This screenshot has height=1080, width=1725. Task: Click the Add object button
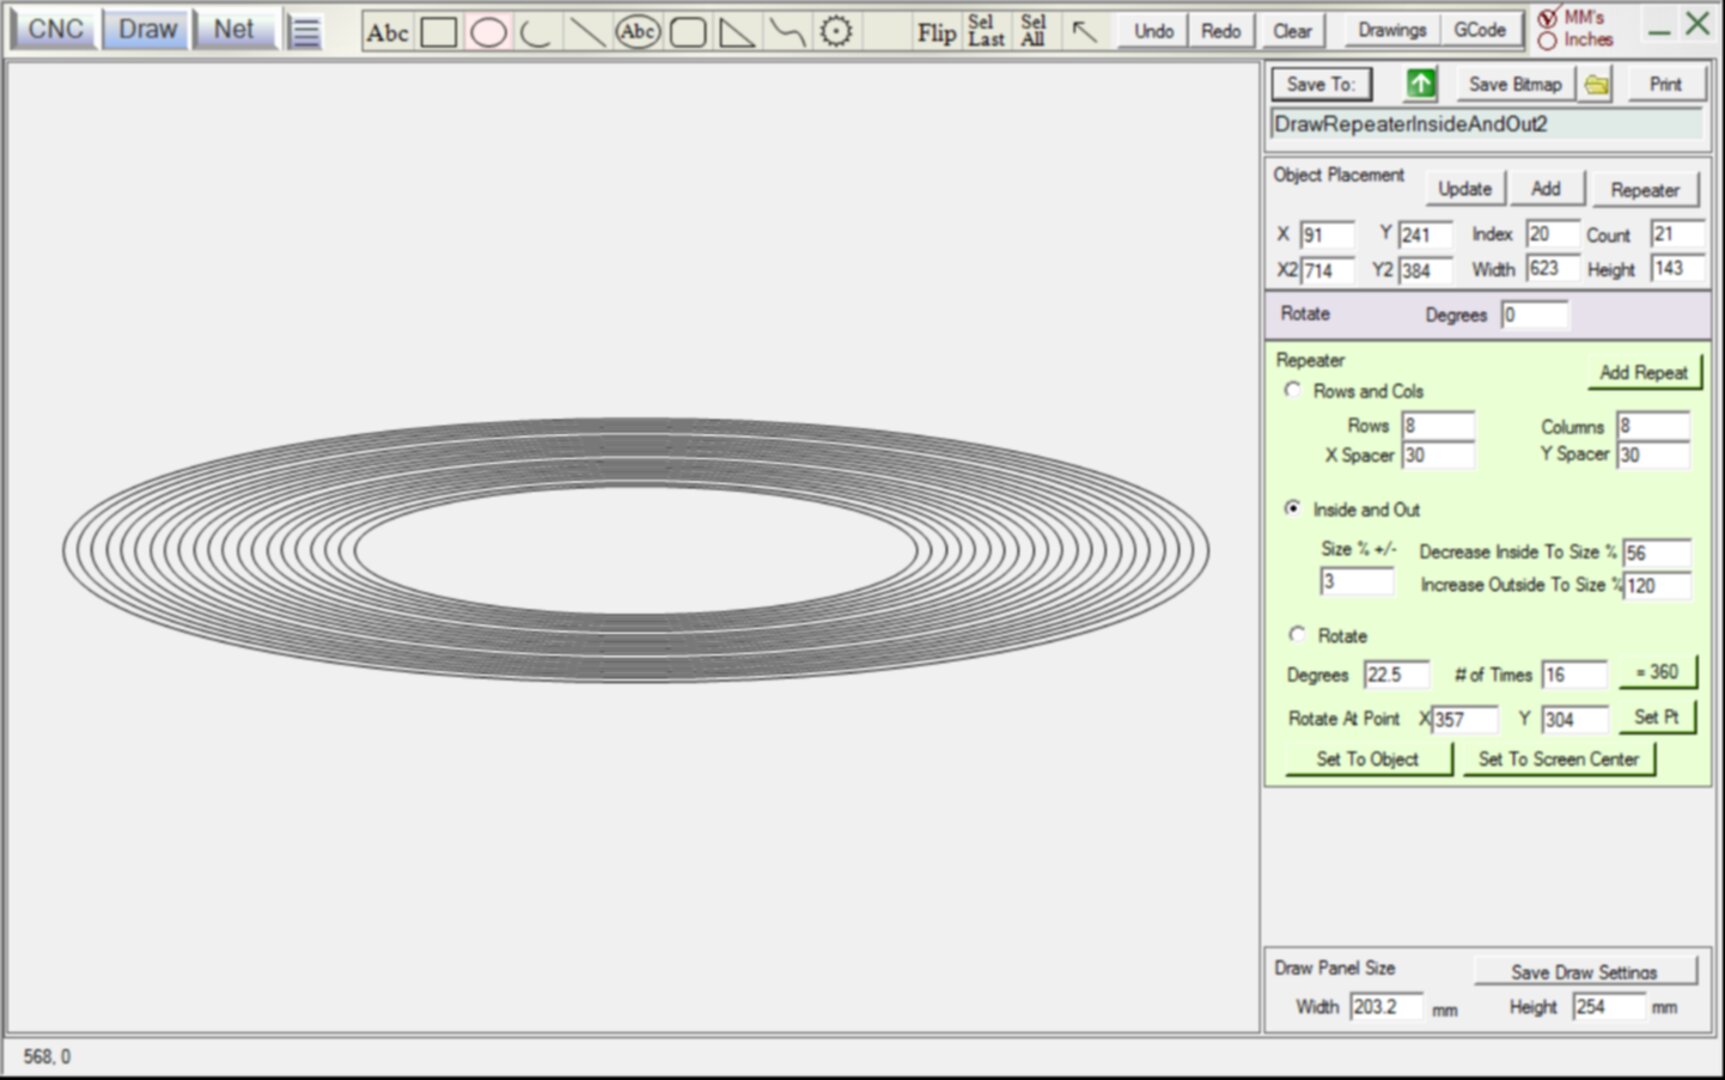(x=1545, y=188)
